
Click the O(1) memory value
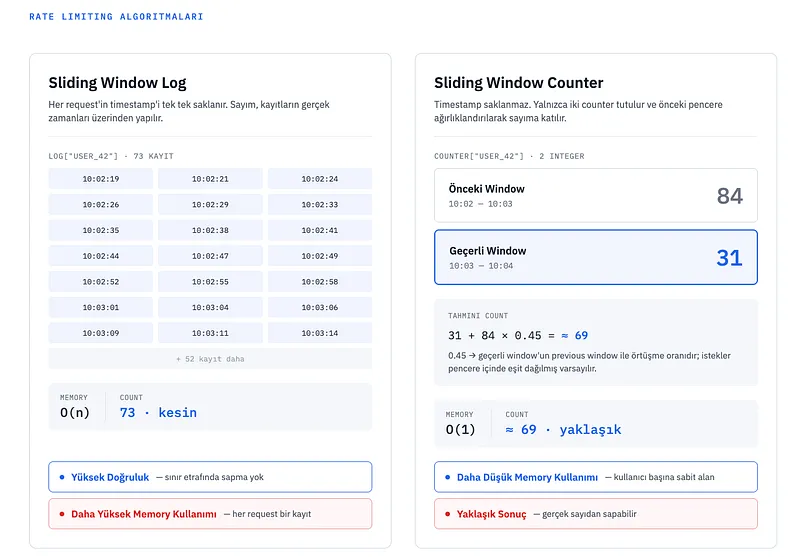click(x=460, y=429)
